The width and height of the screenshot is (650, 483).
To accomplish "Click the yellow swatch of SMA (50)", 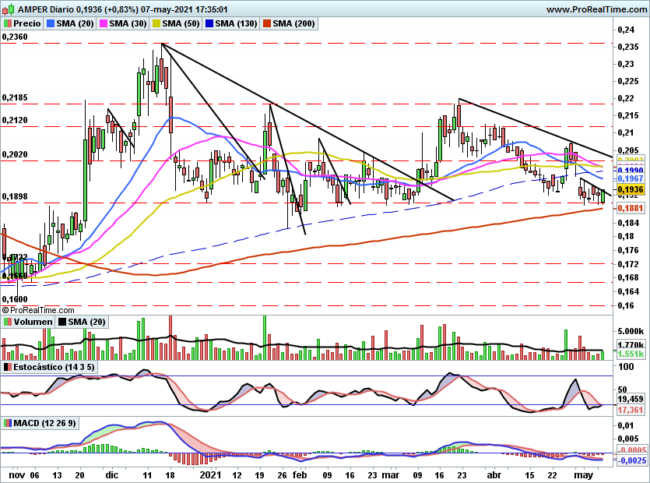I will coord(157,24).
